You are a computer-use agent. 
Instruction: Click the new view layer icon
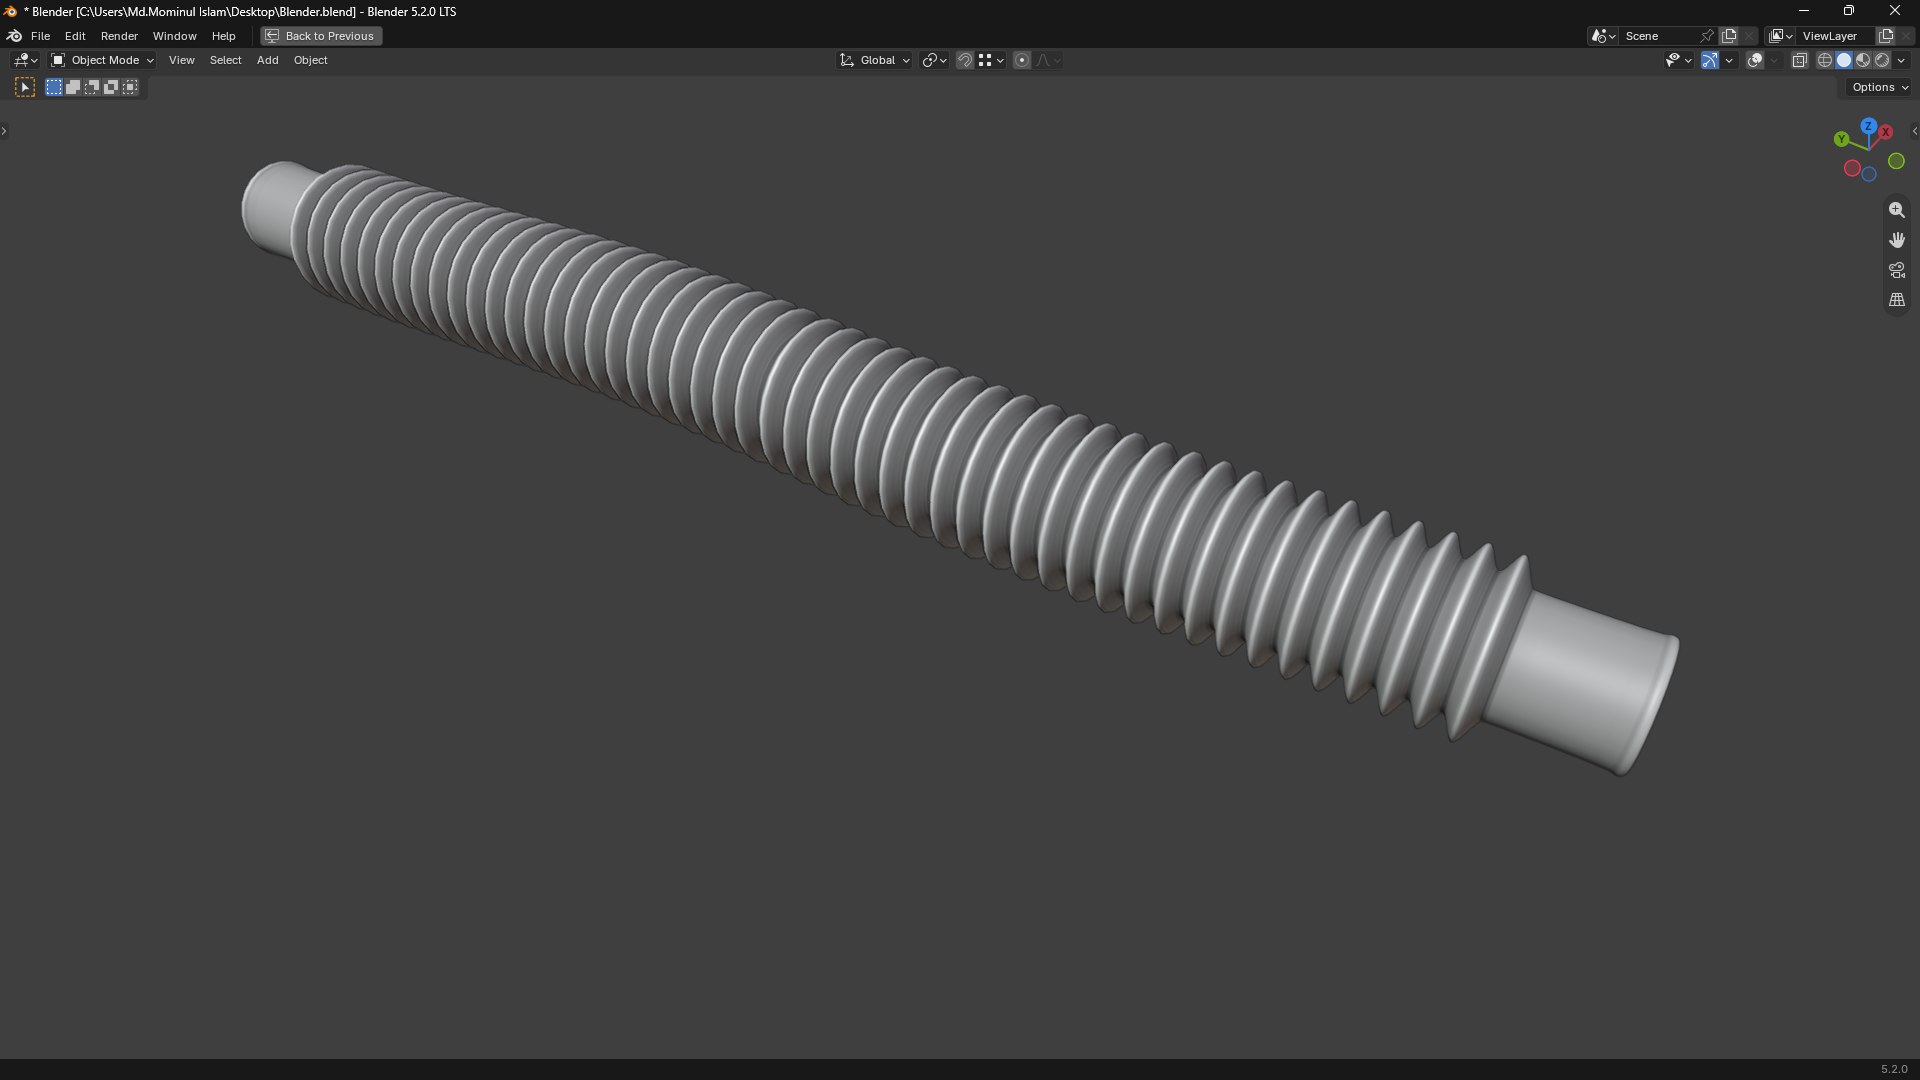tap(1886, 36)
